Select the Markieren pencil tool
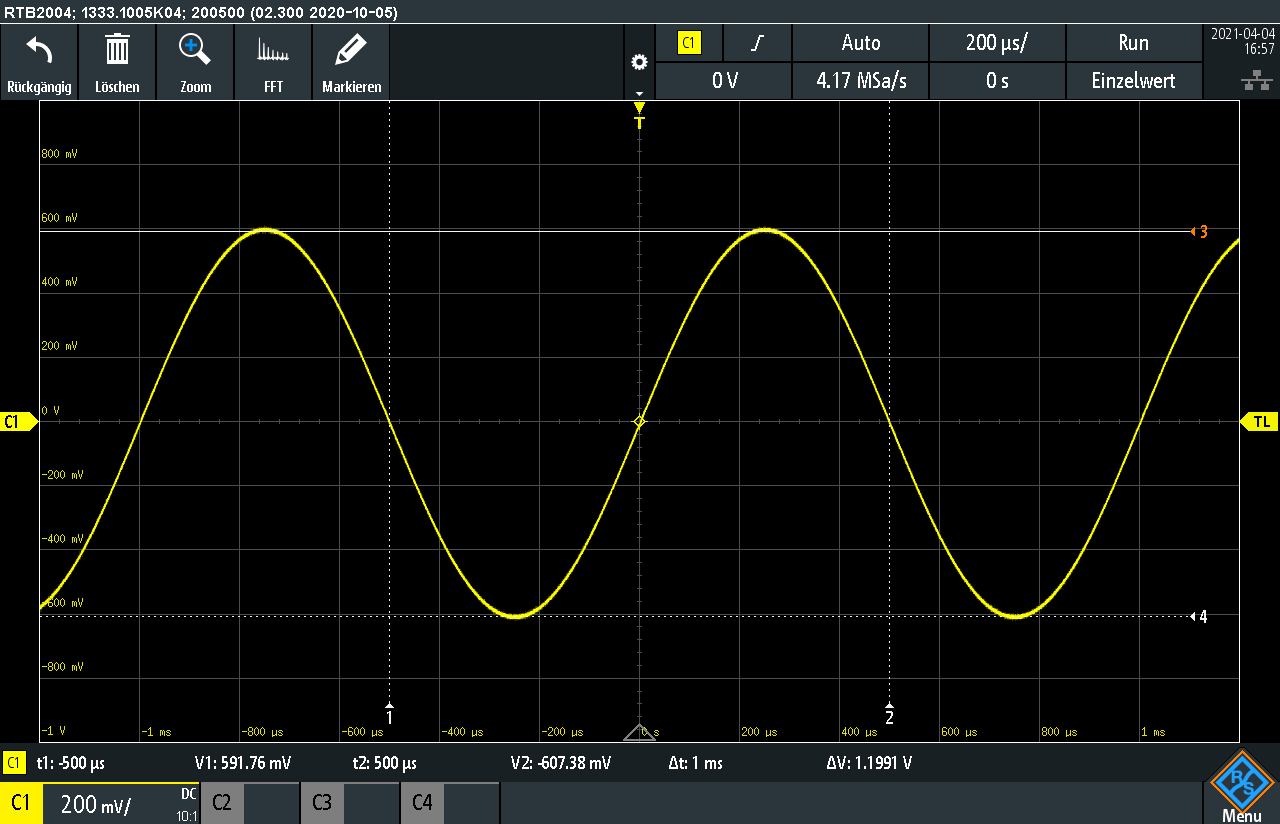Screen dimensions: 1280x824 tap(351, 48)
